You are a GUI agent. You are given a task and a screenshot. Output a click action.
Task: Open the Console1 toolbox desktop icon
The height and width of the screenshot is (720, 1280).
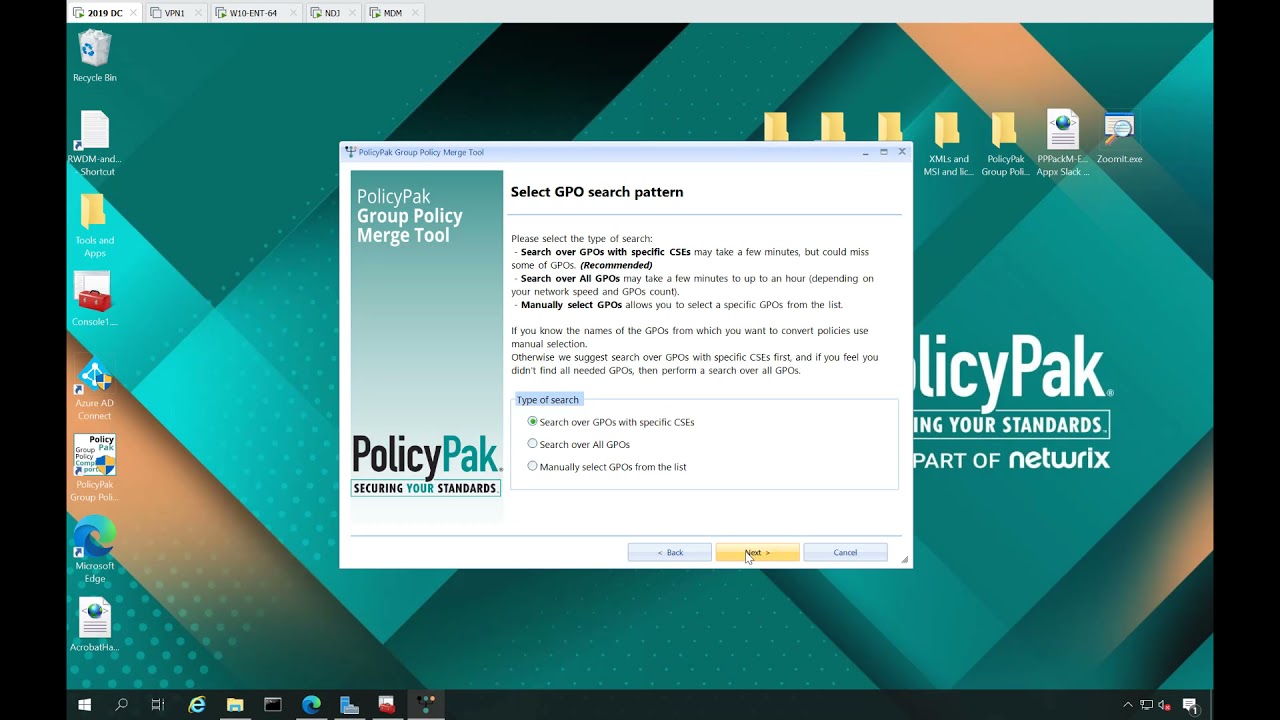pyautogui.click(x=94, y=300)
